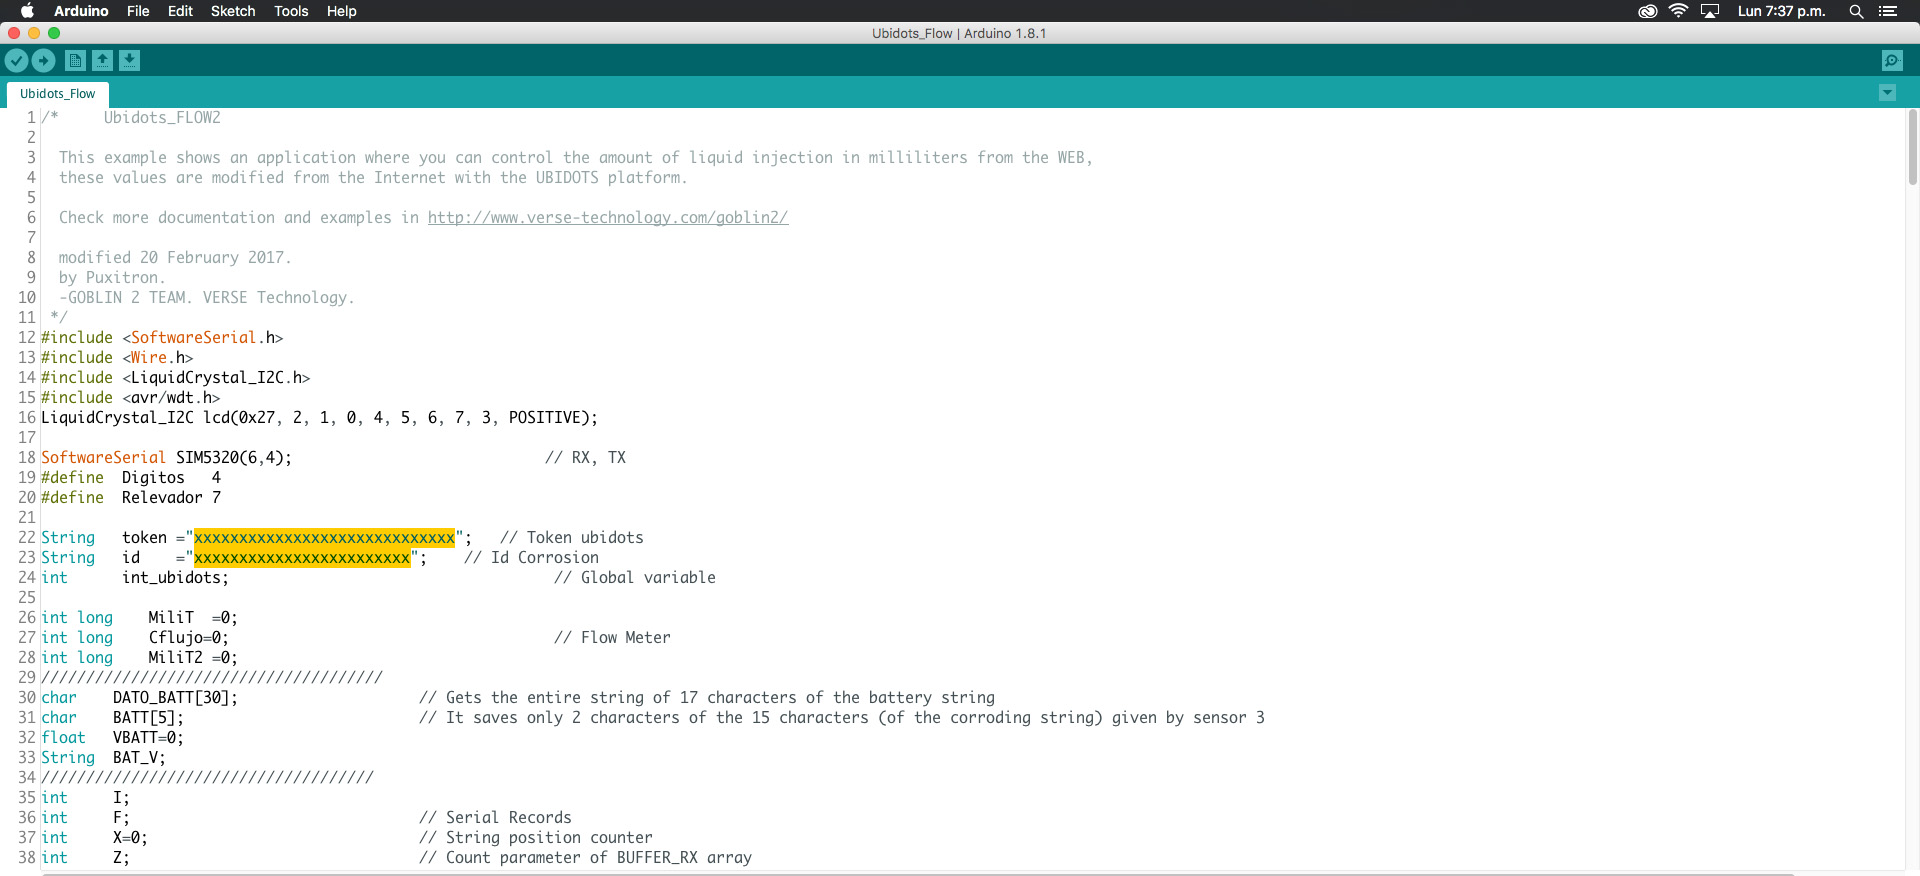Click BATT[5] declaration on line 31
Viewport: 1920px width, 876px height.
point(148,718)
